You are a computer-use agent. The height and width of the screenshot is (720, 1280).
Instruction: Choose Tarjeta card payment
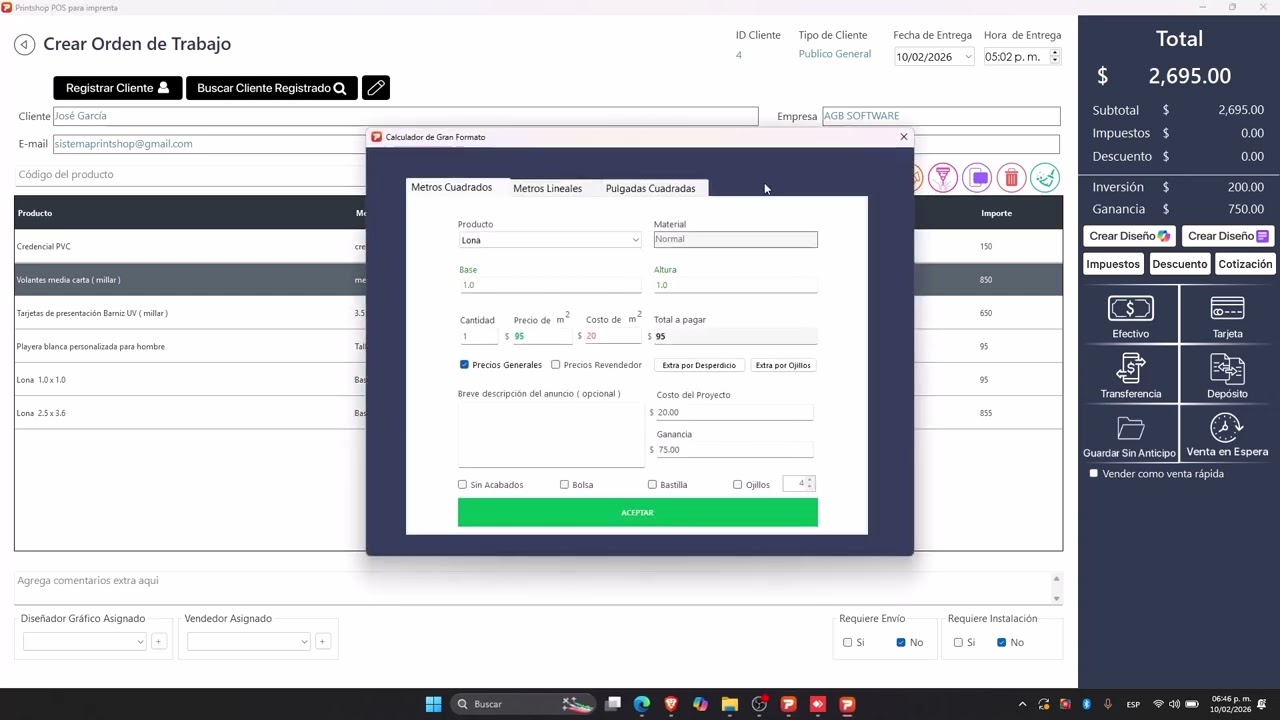point(1227,316)
